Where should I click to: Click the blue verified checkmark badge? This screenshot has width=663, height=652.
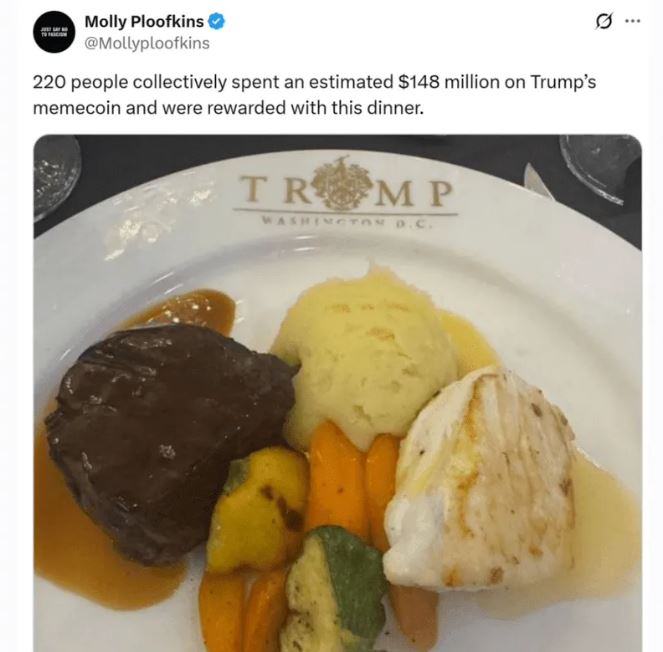(x=216, y=21)
